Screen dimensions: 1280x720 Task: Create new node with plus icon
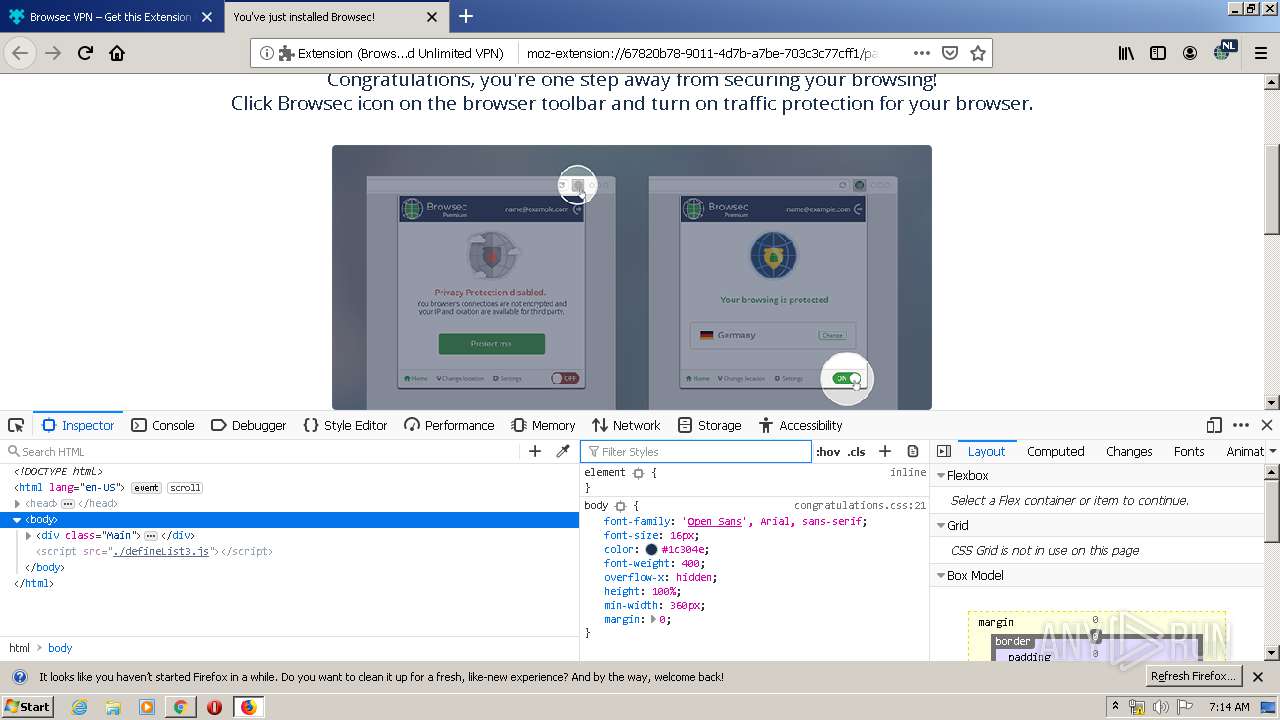(x=535, y=452)
